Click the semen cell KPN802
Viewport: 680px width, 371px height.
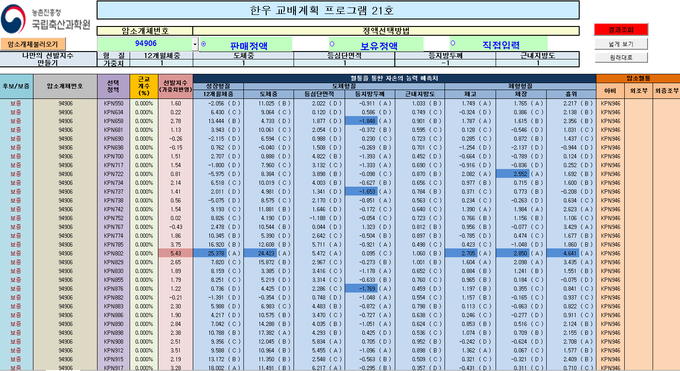(114, 253)
